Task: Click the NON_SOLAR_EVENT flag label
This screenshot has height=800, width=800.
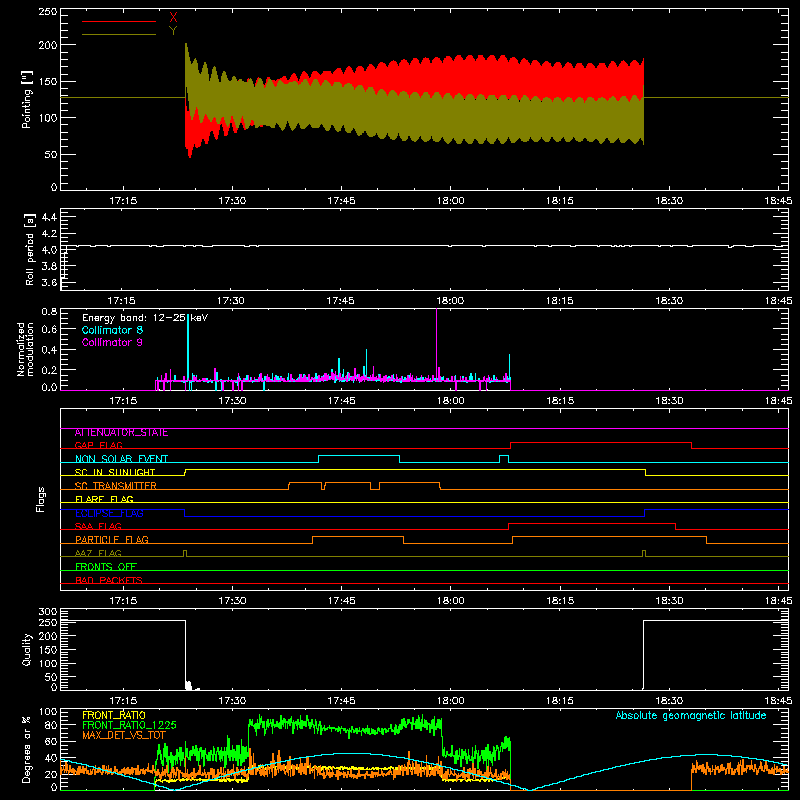Action: pyautogui.click(x=121, y=459)
